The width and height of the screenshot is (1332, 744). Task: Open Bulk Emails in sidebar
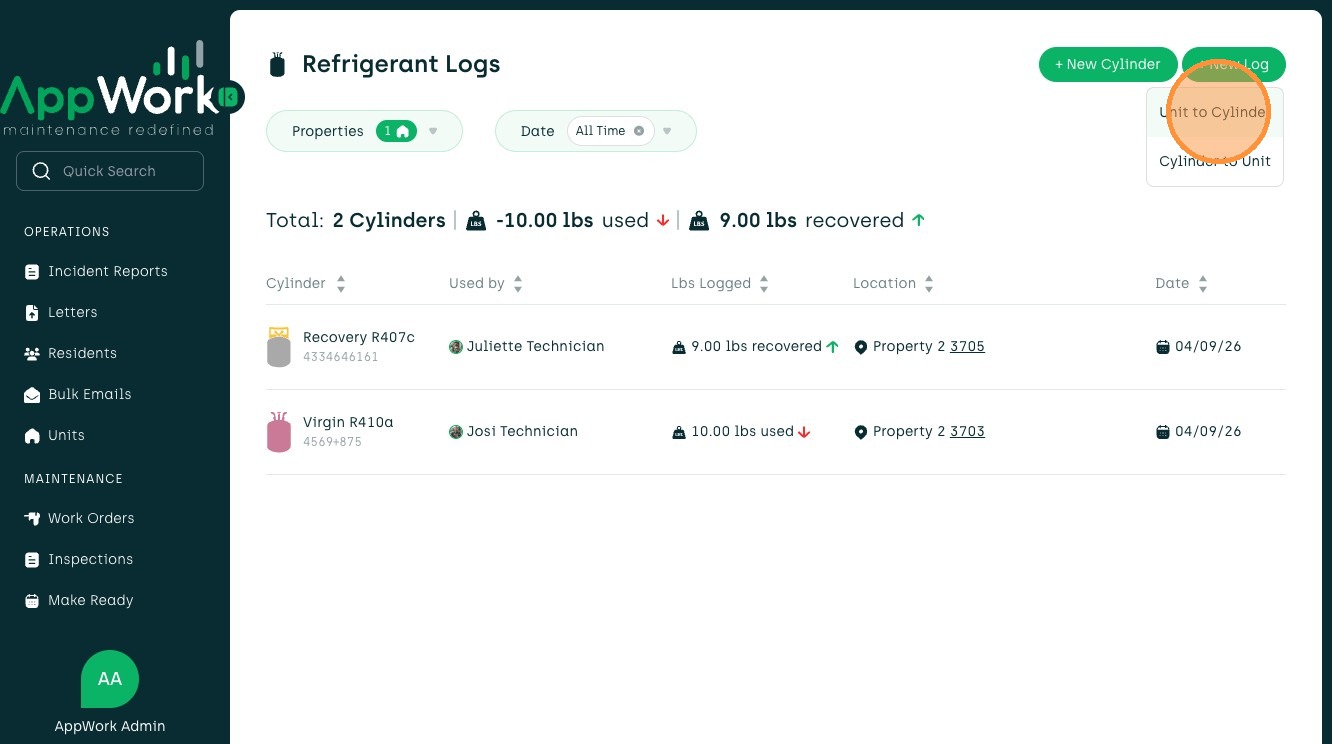89,395
